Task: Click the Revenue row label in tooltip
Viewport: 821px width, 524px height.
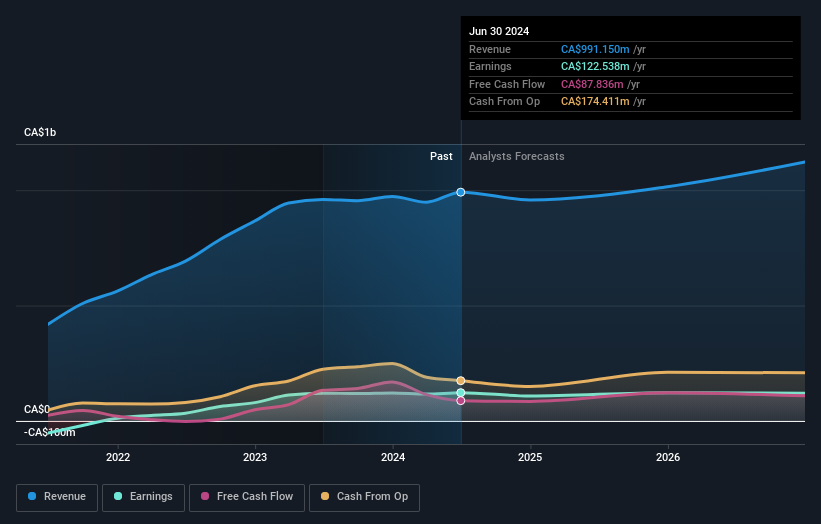Action: click(x=490, y=49)
